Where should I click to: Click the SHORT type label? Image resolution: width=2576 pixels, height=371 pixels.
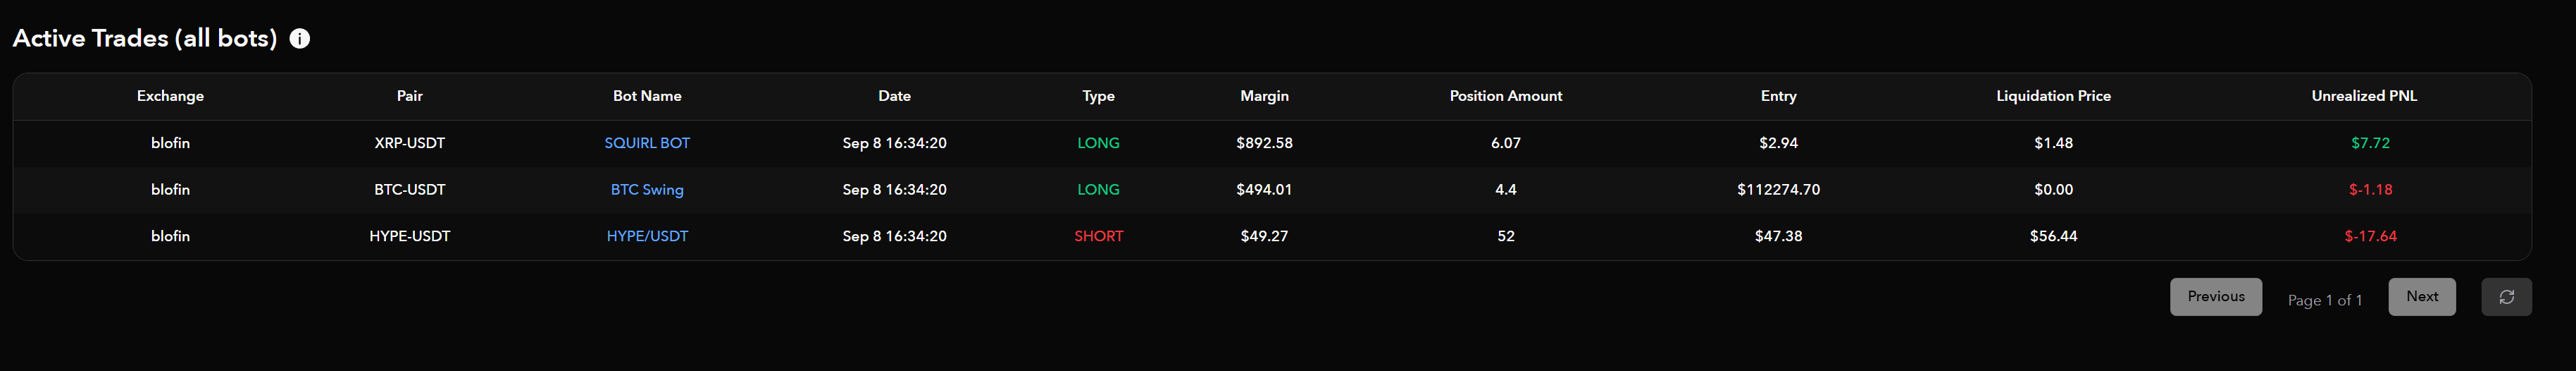tap(1098, 236)
